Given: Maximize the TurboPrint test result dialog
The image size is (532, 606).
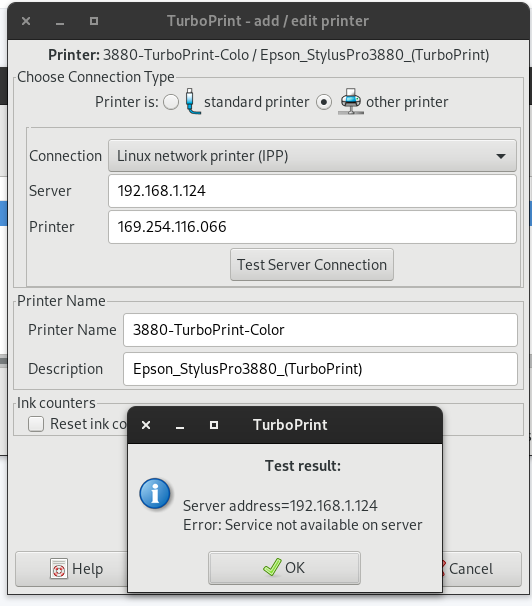Looking at the screenshot, I should pos(214,425).
